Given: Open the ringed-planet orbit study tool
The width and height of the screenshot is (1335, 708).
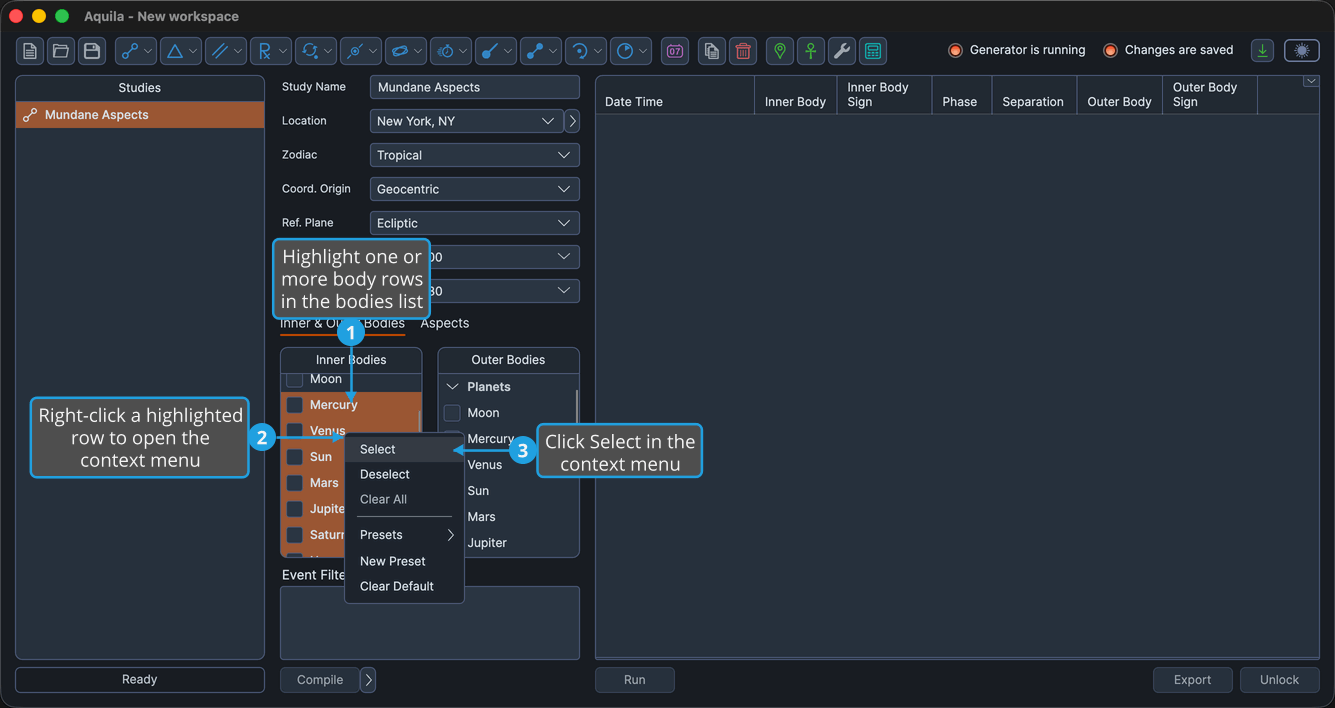Looking at the screenshot, I should (406, 51).
